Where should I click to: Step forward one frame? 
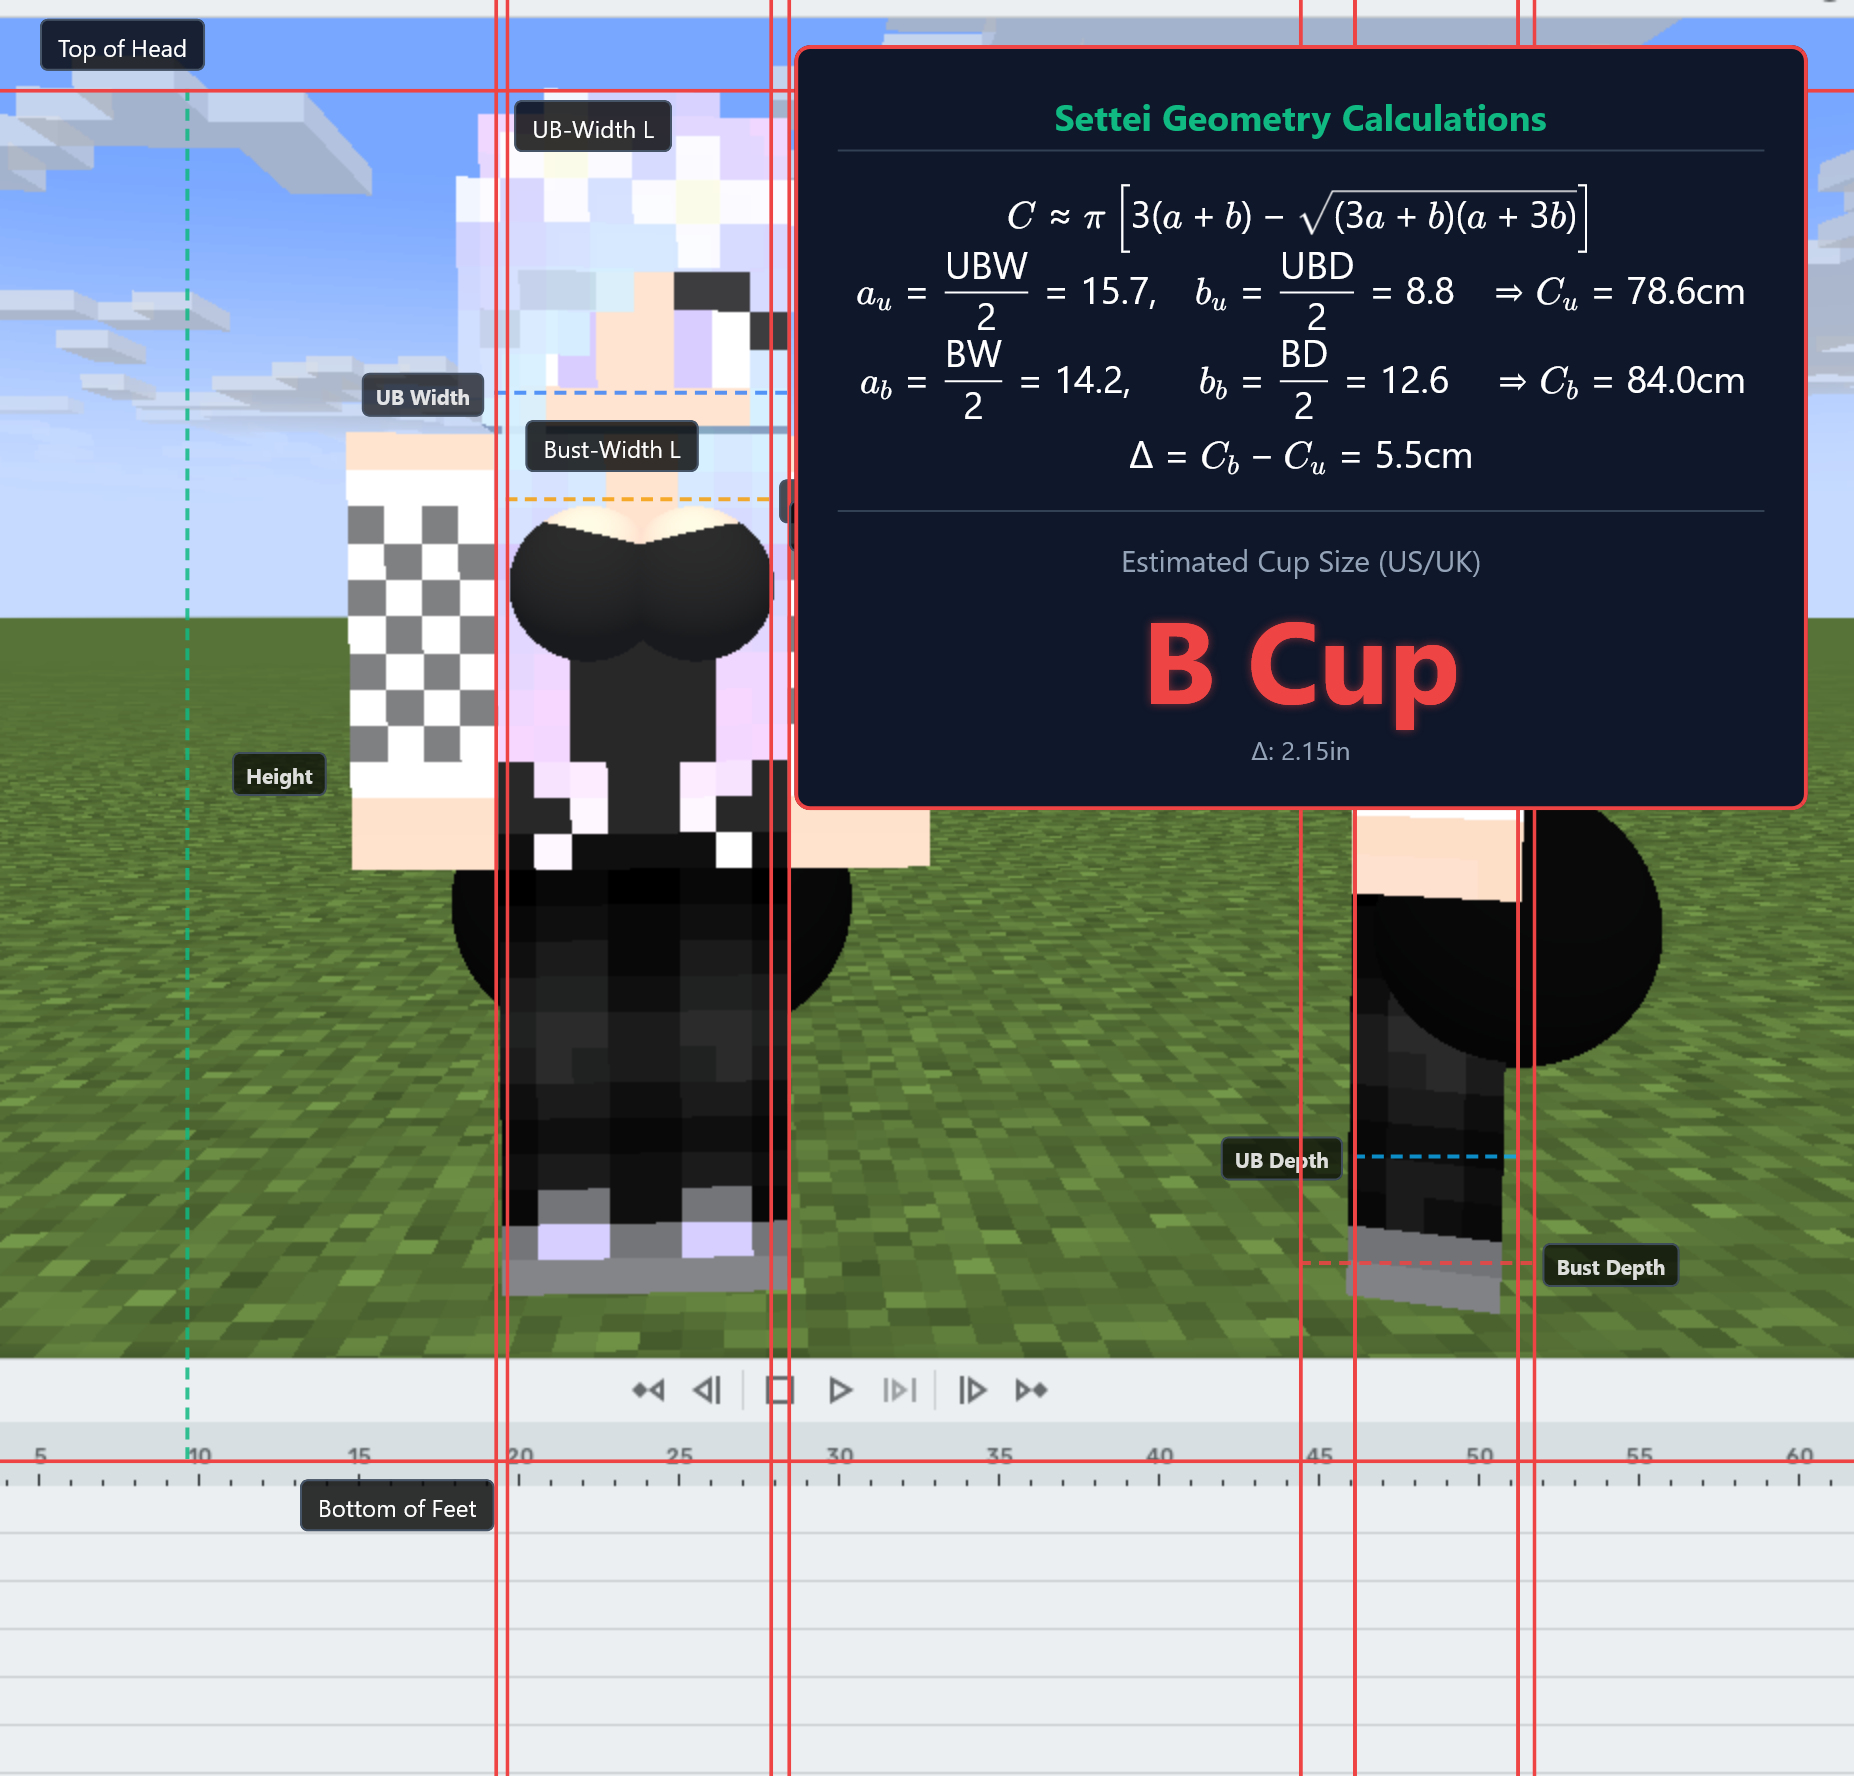click(x=972, y=1390)
